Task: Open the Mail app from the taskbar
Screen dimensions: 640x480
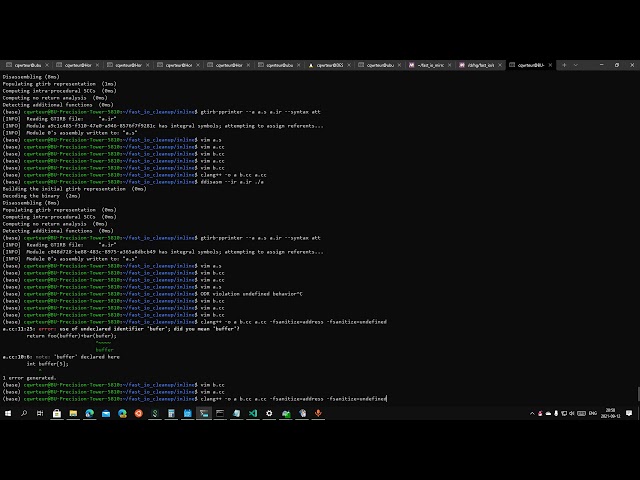Action: 106,413
